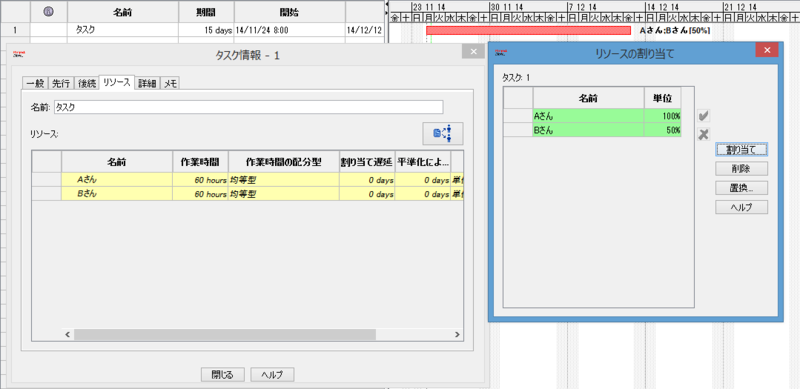This screenshot has height=389, width=800.
Task: Click the 置換... button
Action: [741, 188]
